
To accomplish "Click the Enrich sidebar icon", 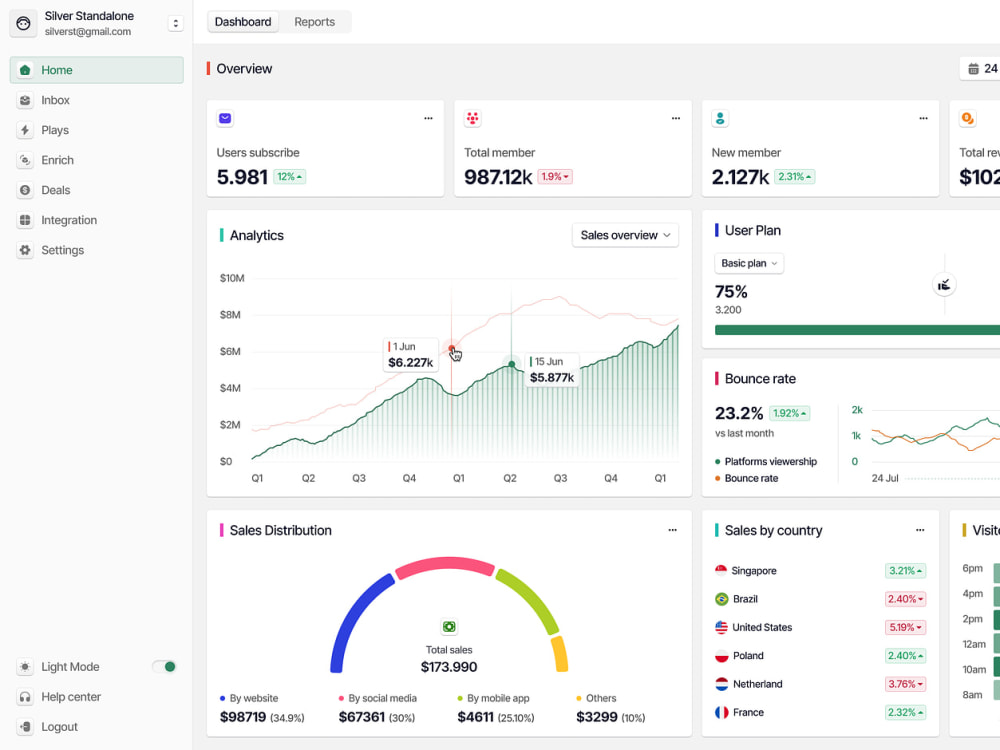I will coord(25,160).
